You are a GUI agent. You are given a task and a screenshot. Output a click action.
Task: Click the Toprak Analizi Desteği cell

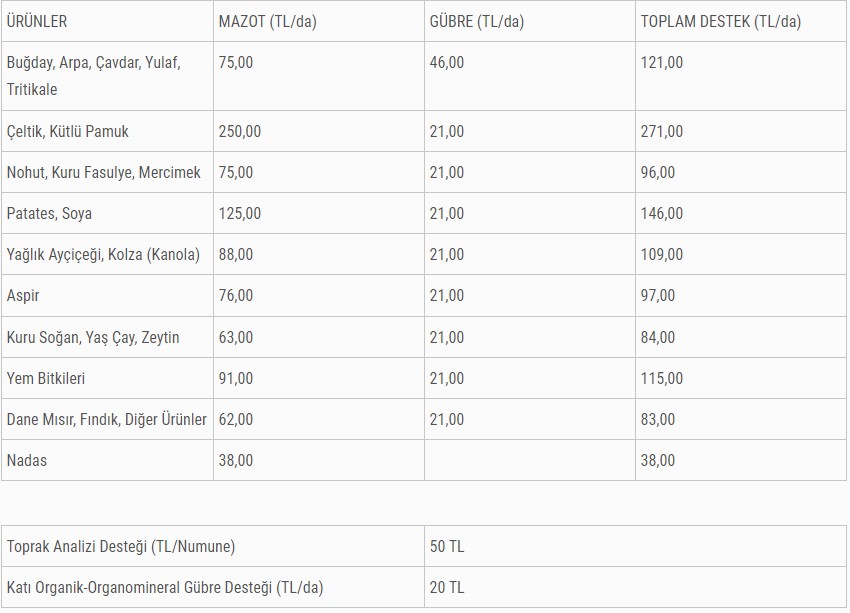pyautogui.click(x=121, y=546)
